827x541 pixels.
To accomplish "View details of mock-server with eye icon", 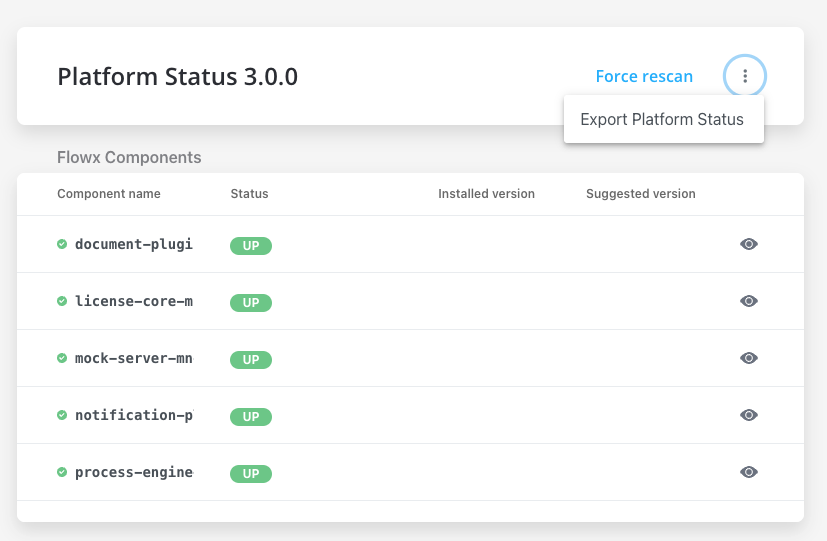I will [x=748, y=358].
